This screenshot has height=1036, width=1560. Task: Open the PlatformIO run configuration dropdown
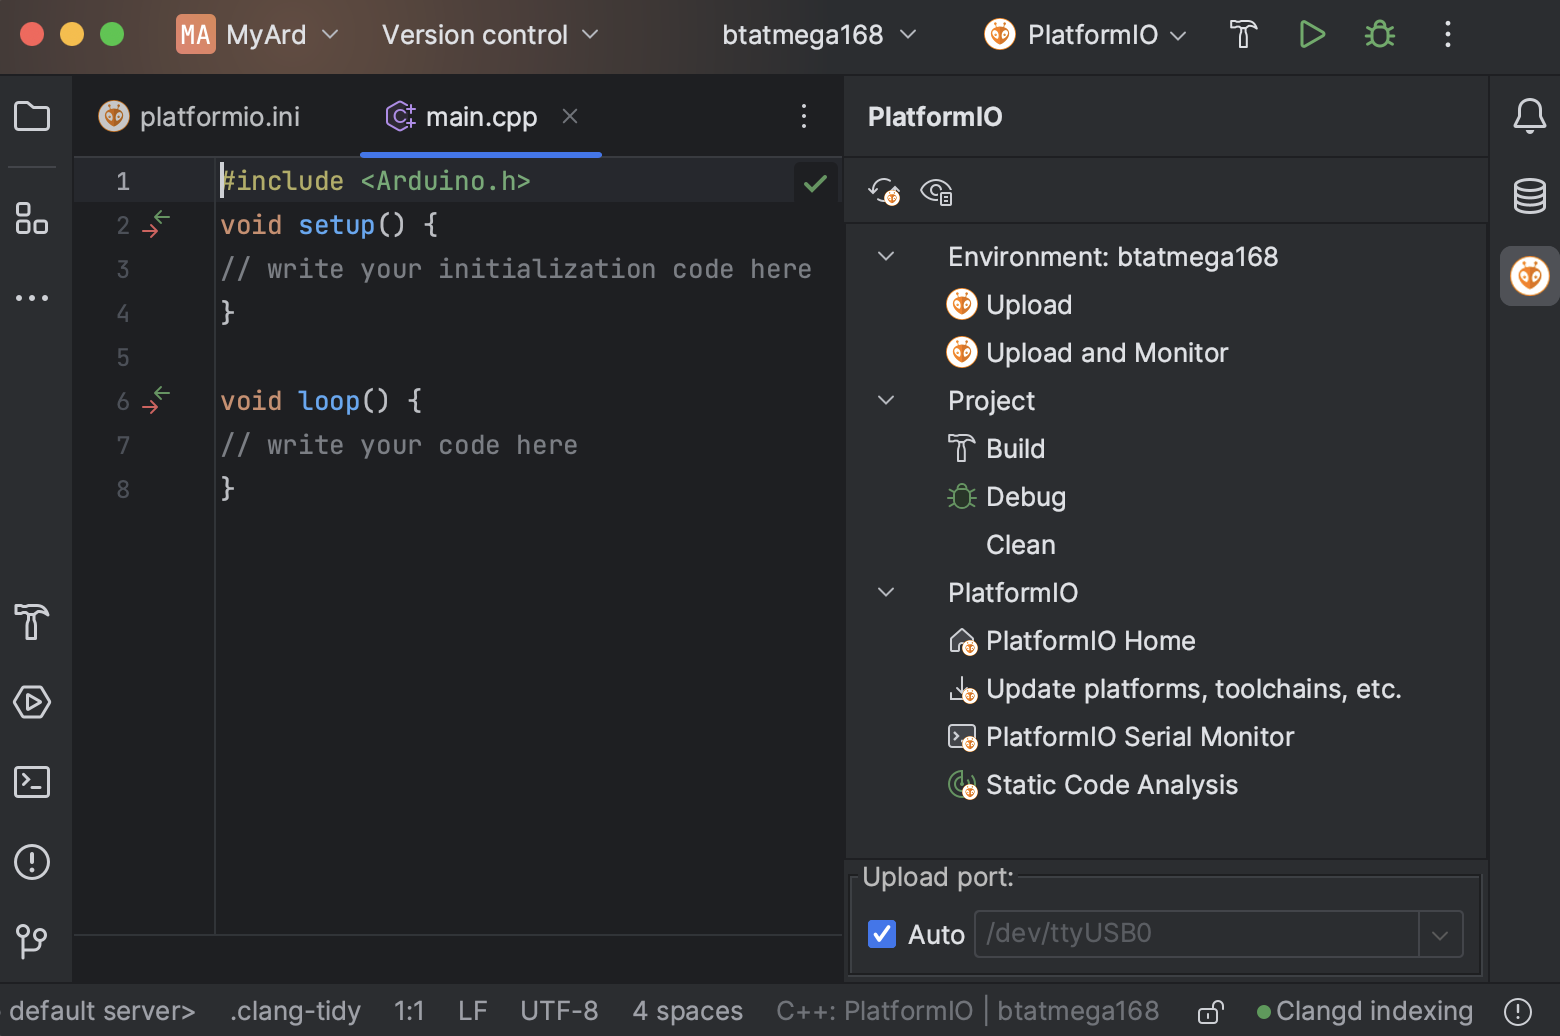[1086, 35]
